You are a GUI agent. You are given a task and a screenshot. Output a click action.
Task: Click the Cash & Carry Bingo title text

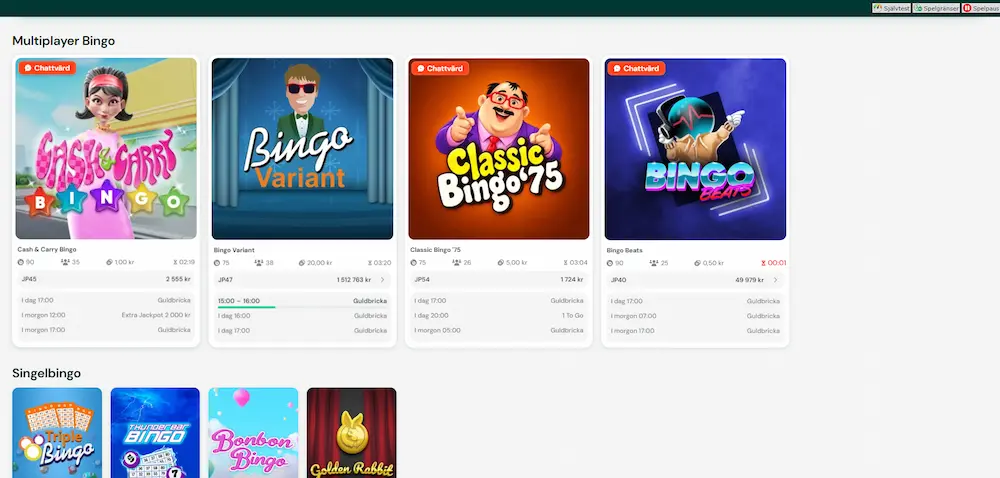tap(47, 249)
